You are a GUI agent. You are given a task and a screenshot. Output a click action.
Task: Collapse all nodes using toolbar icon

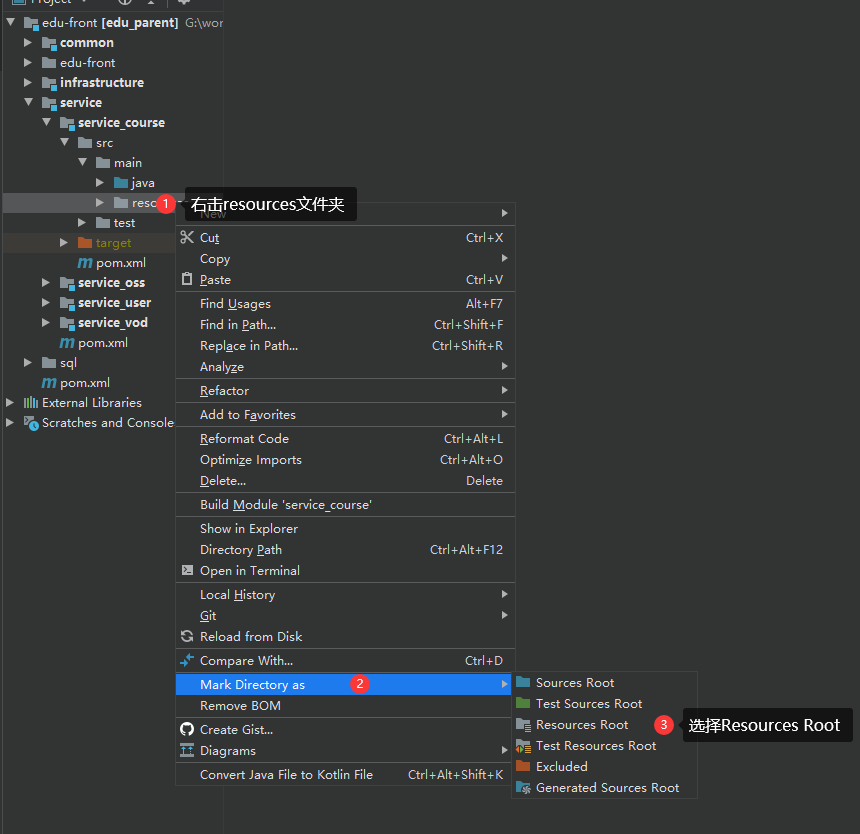point(151,4)
